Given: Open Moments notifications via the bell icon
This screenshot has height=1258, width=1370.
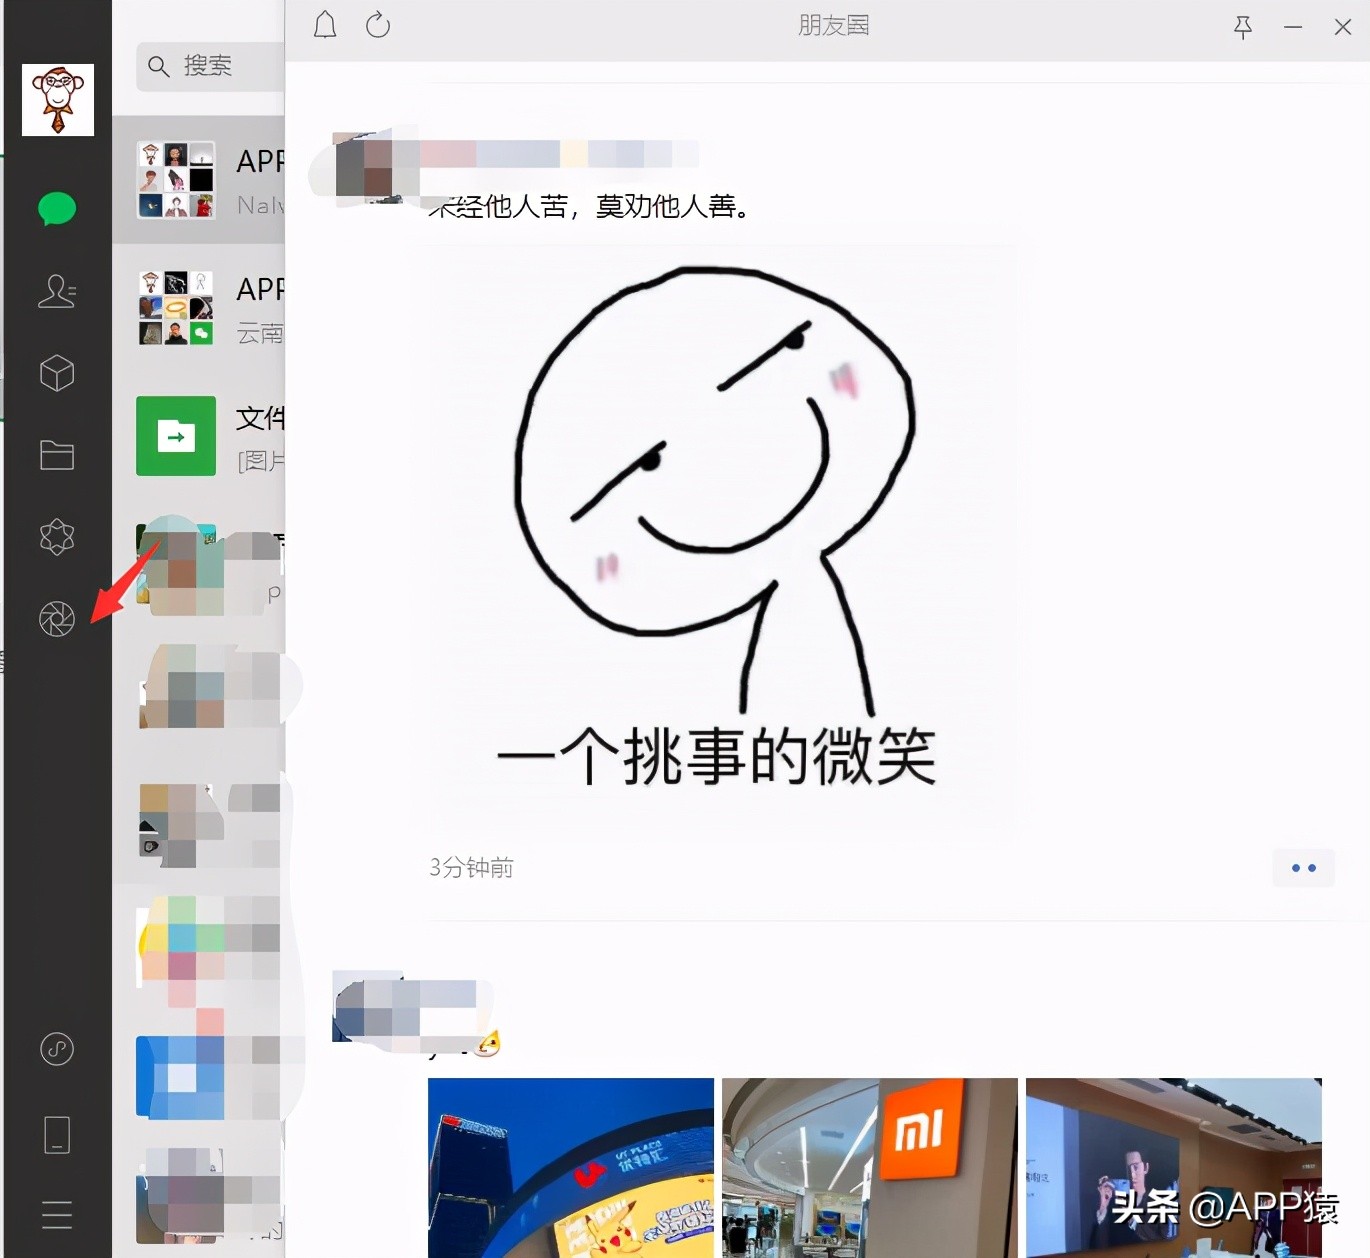Looking at the screenshot, I should [x=324, y=25].
